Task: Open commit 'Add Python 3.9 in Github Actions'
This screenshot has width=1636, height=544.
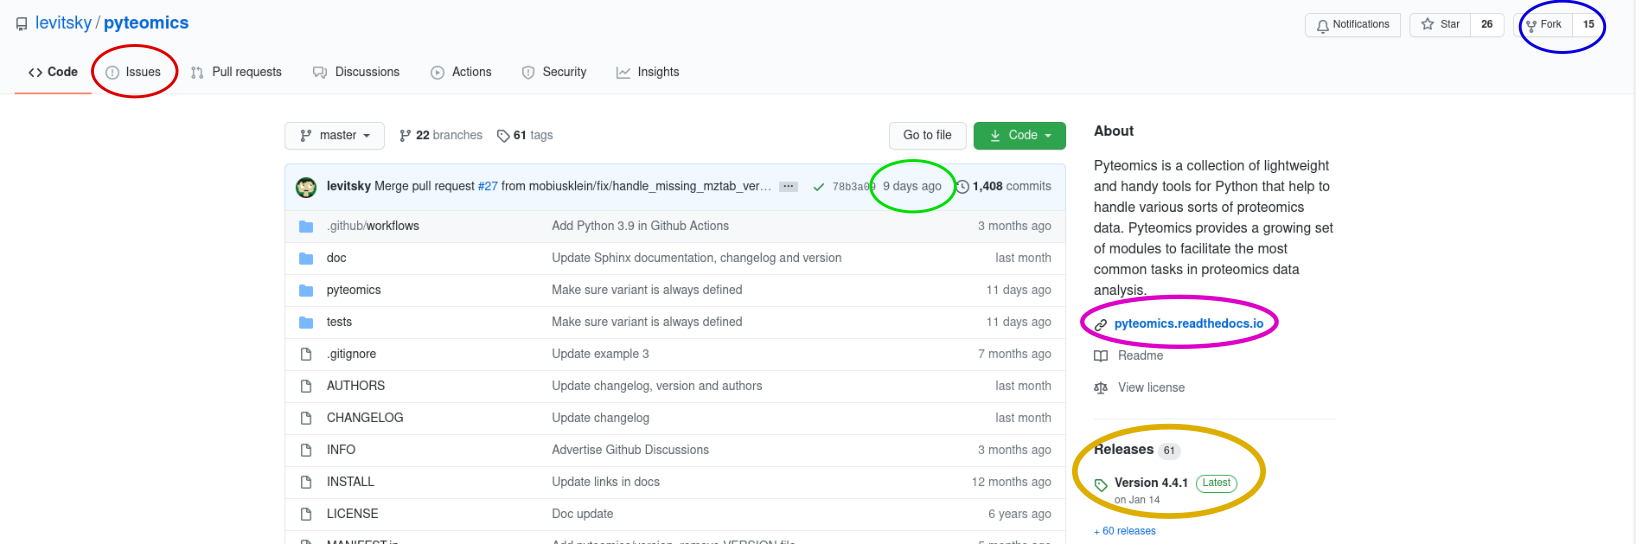Action: point(640,226)
